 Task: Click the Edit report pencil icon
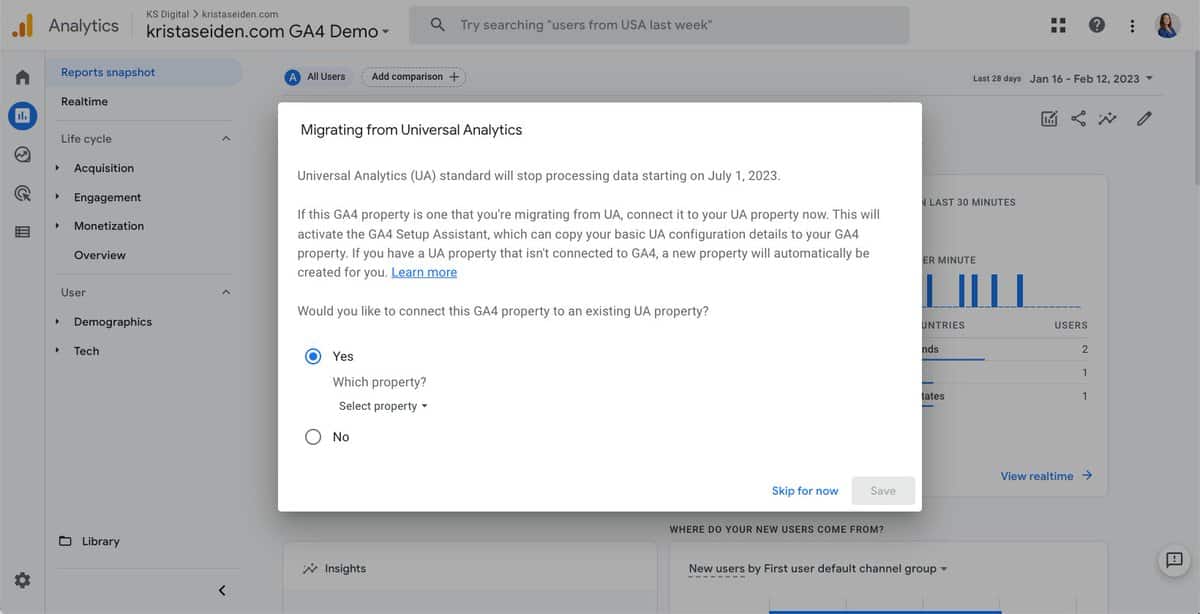coord(1144,118)
